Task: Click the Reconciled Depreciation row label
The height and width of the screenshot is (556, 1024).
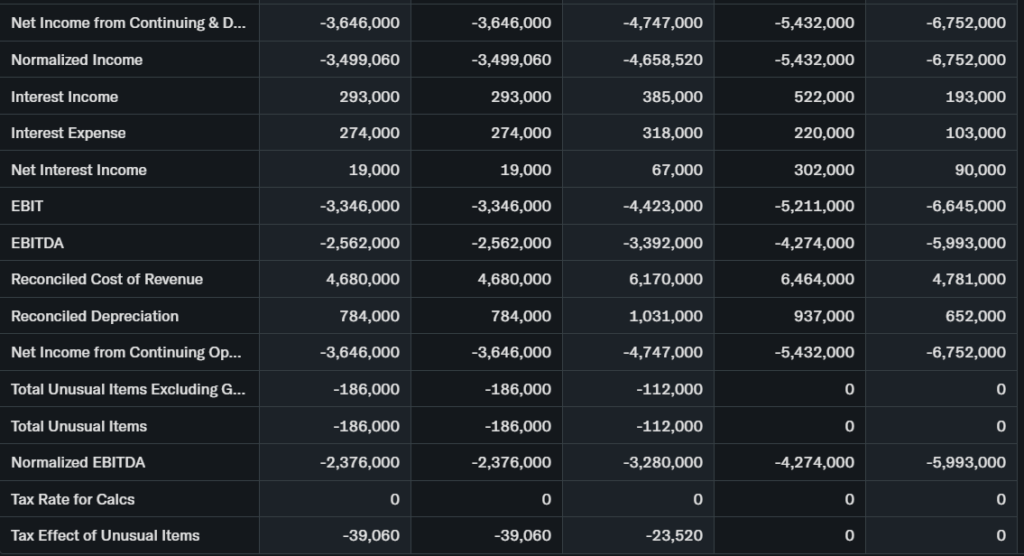Action: click(95, 316)
